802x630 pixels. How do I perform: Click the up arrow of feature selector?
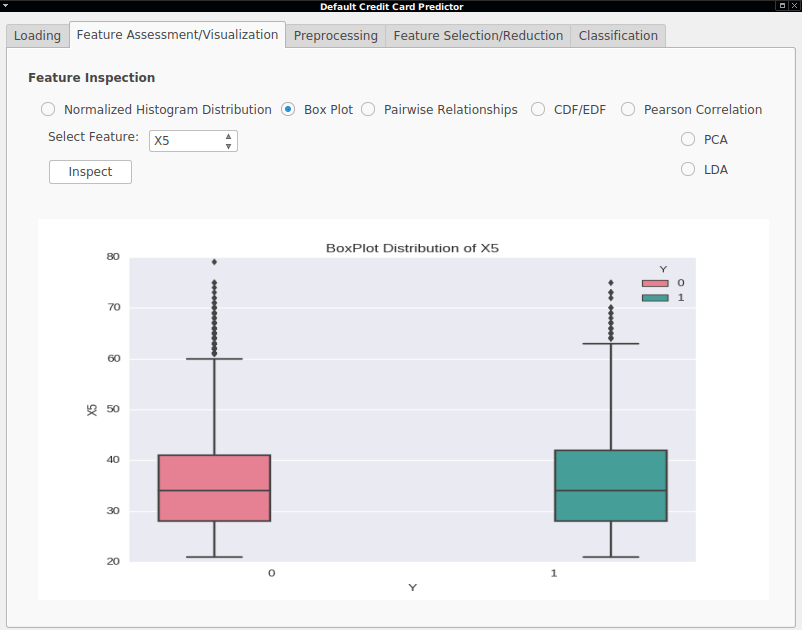228,136
